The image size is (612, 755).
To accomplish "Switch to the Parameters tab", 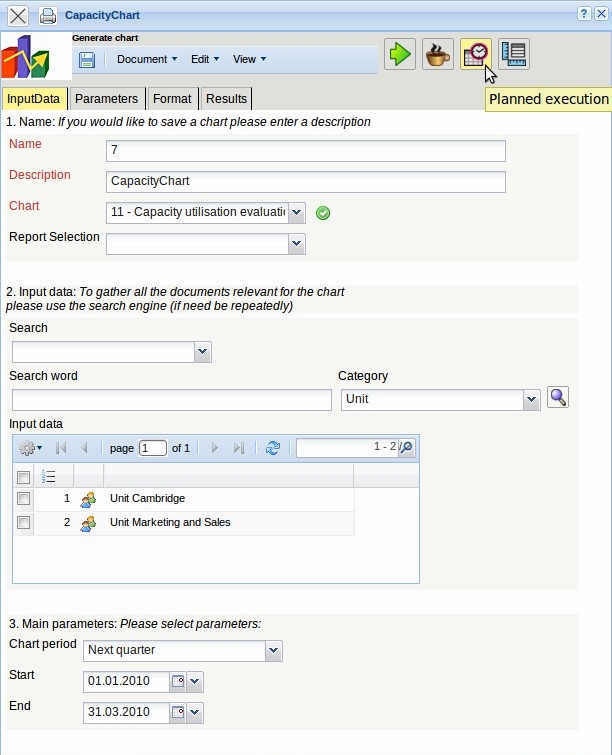I will tap(106, 99).
